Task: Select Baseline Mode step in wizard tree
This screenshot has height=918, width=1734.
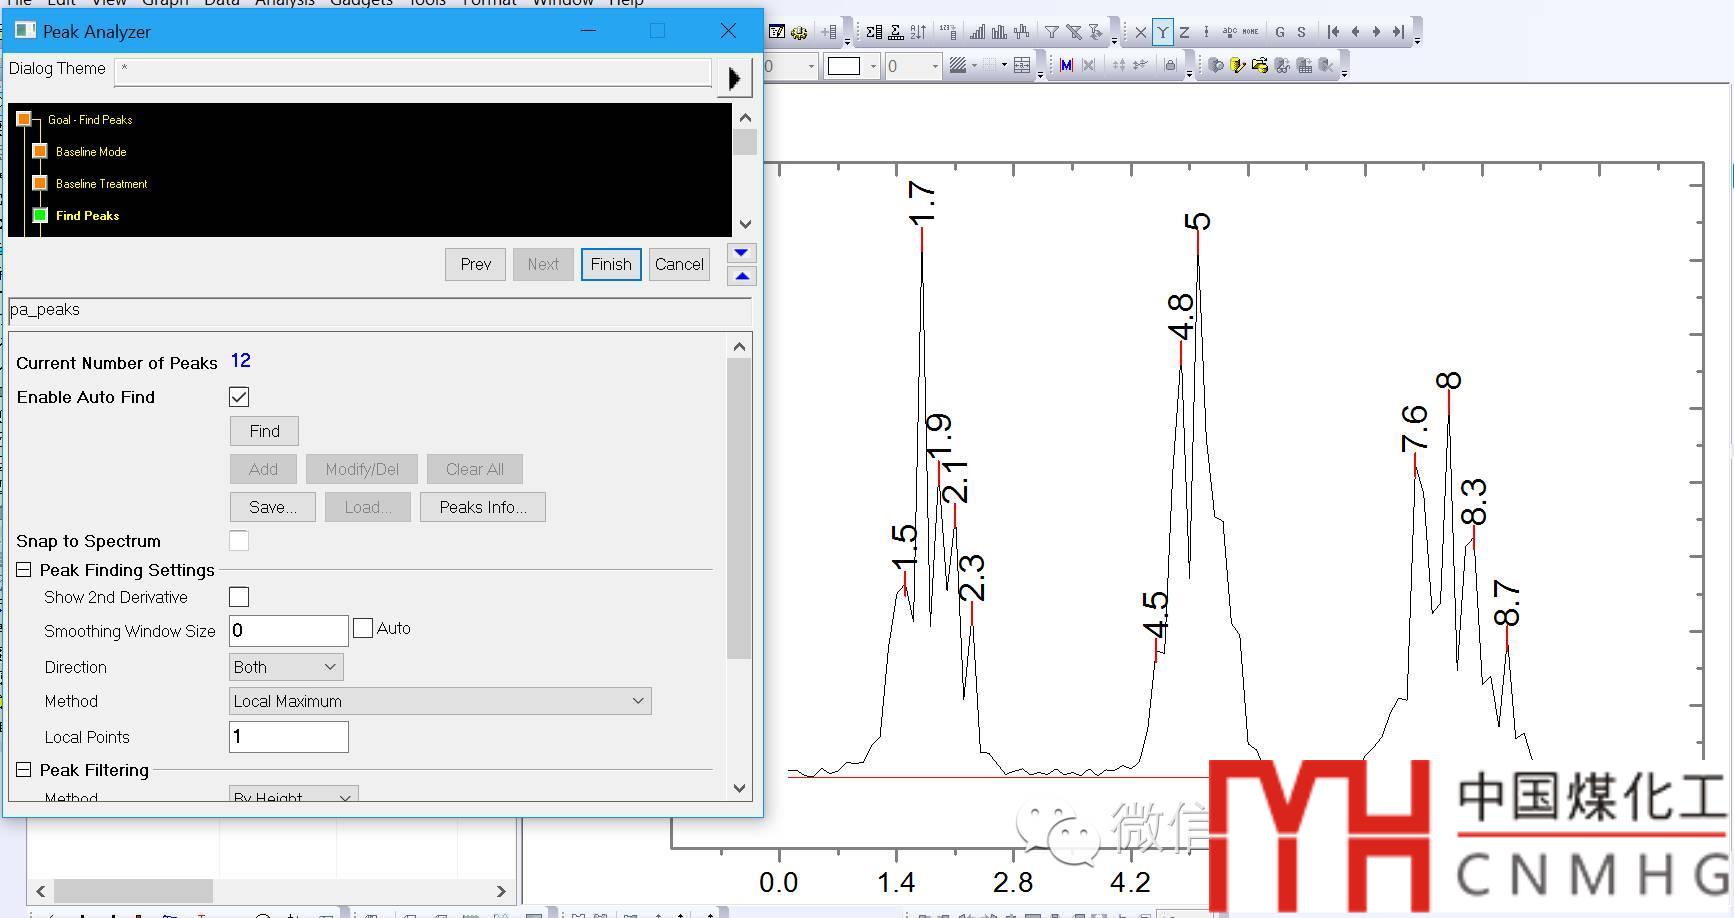Action: tap(91, 152)
